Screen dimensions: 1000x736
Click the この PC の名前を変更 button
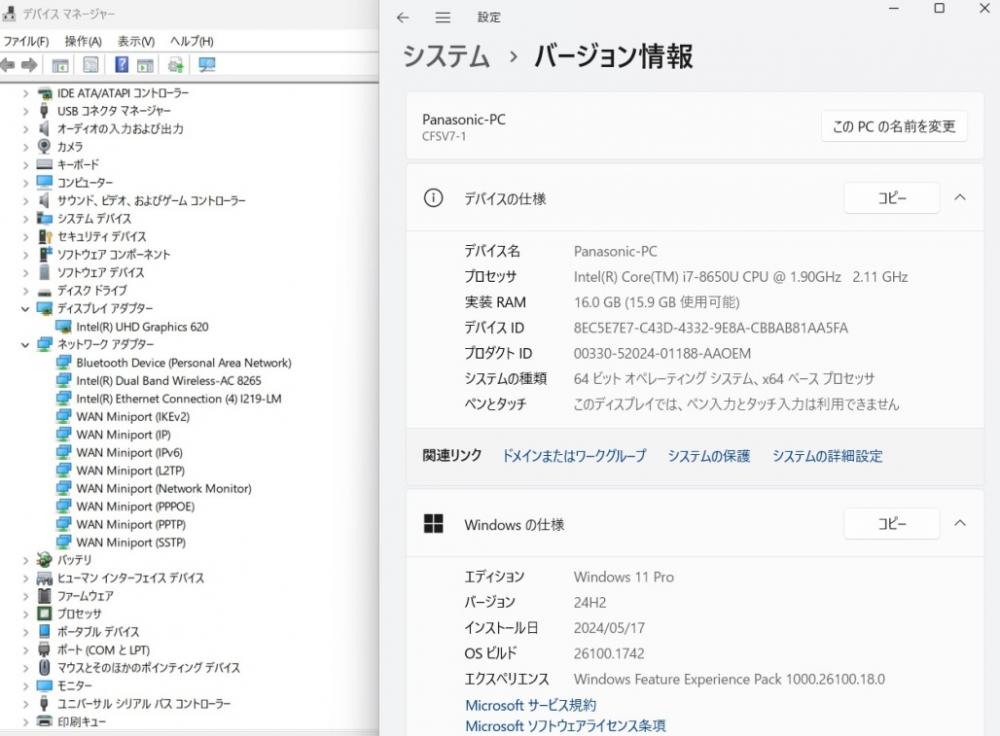click(893, 126)
